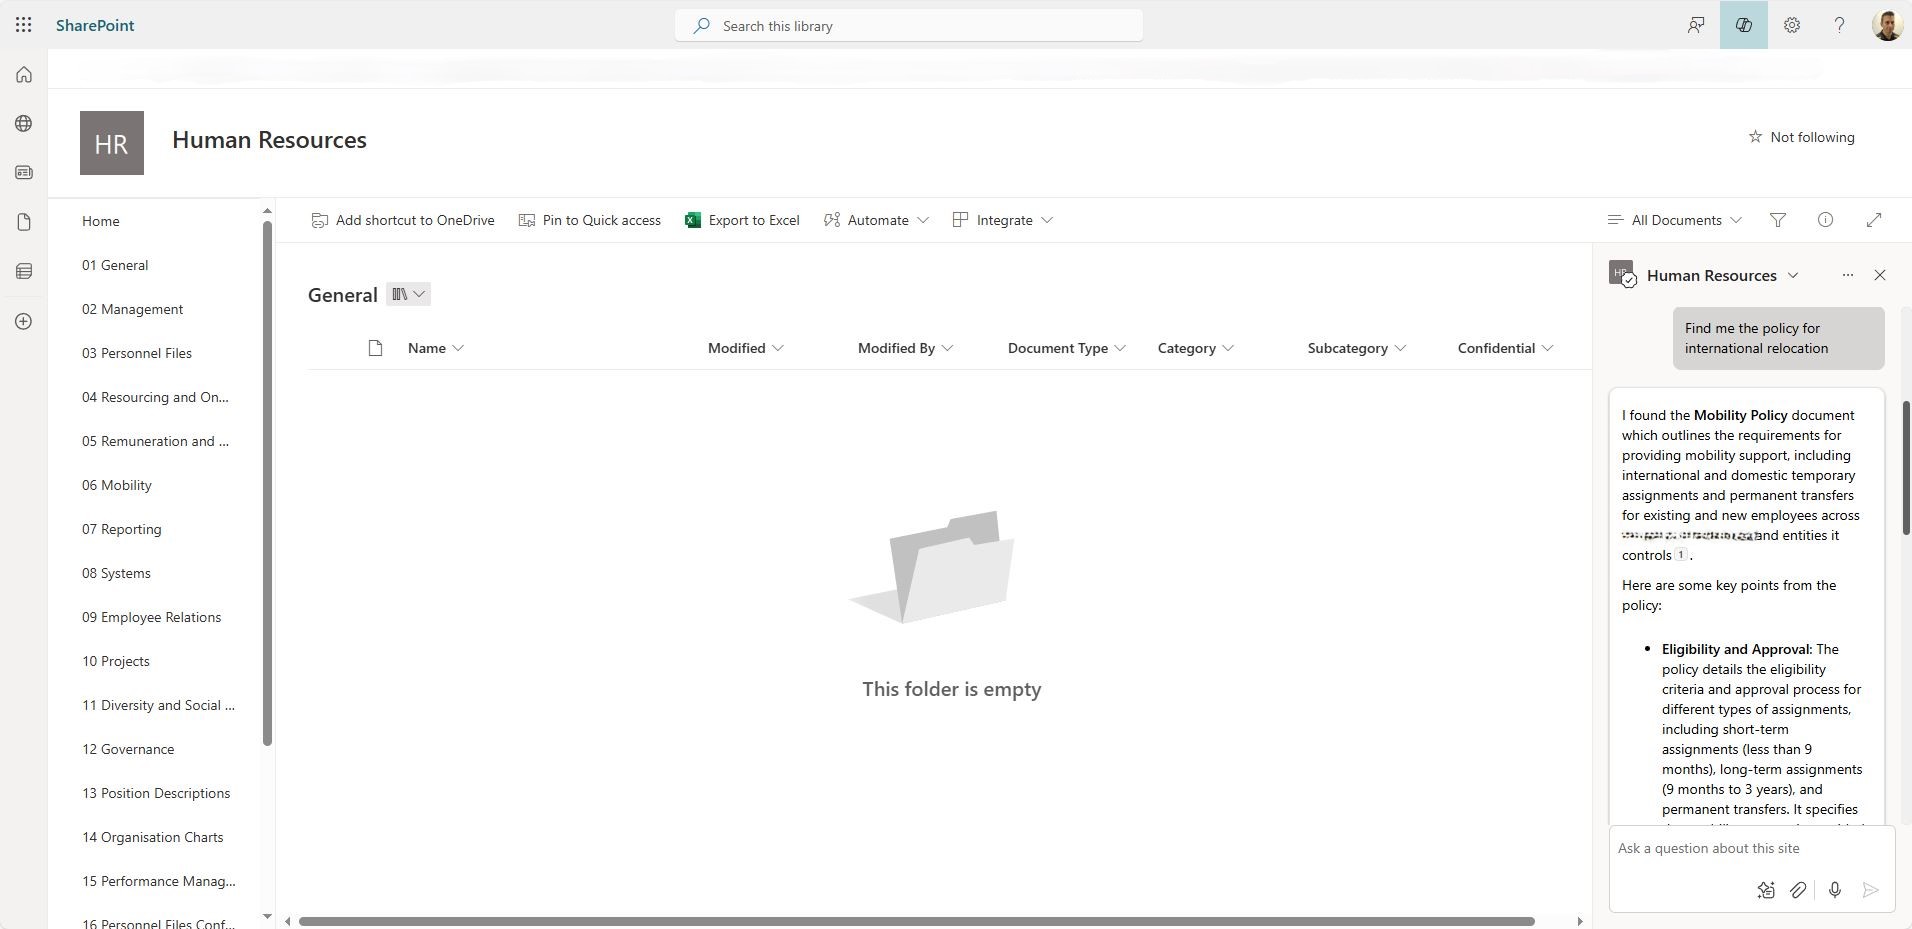Toggle Not following star for site
Screen dimensions: 1912x929
[1801, 137]
